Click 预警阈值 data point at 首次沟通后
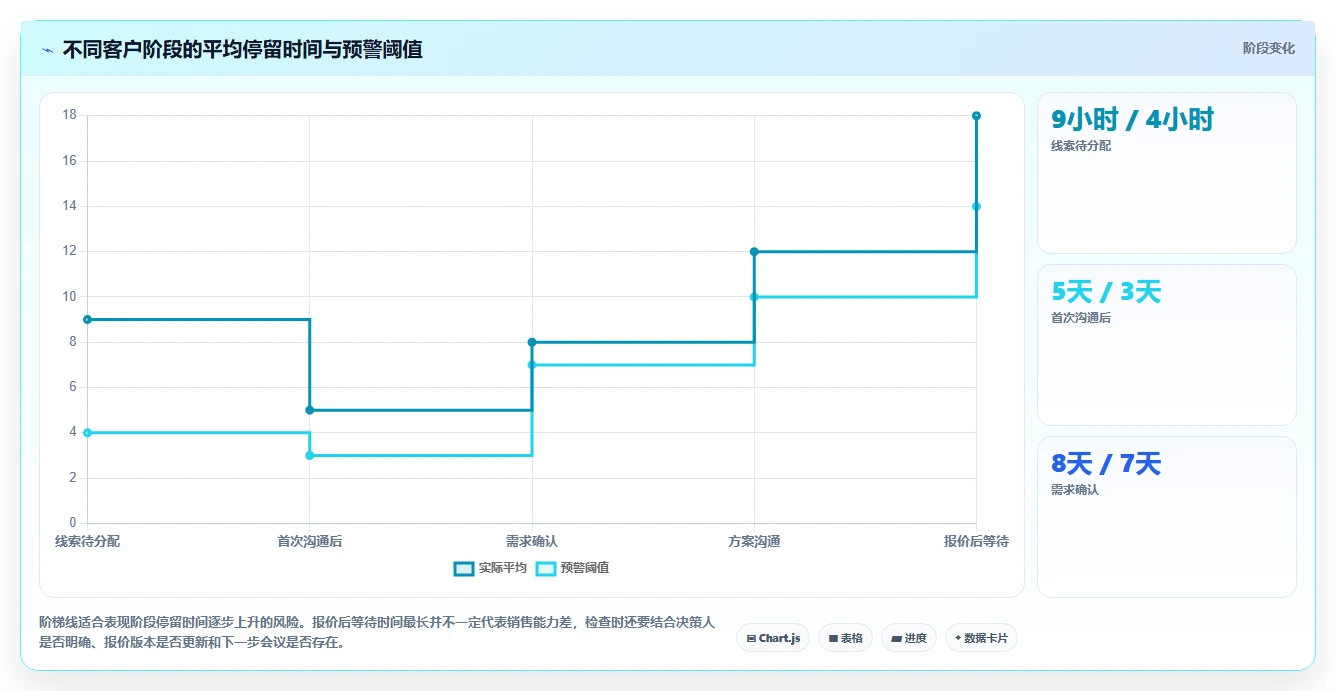 309,455
